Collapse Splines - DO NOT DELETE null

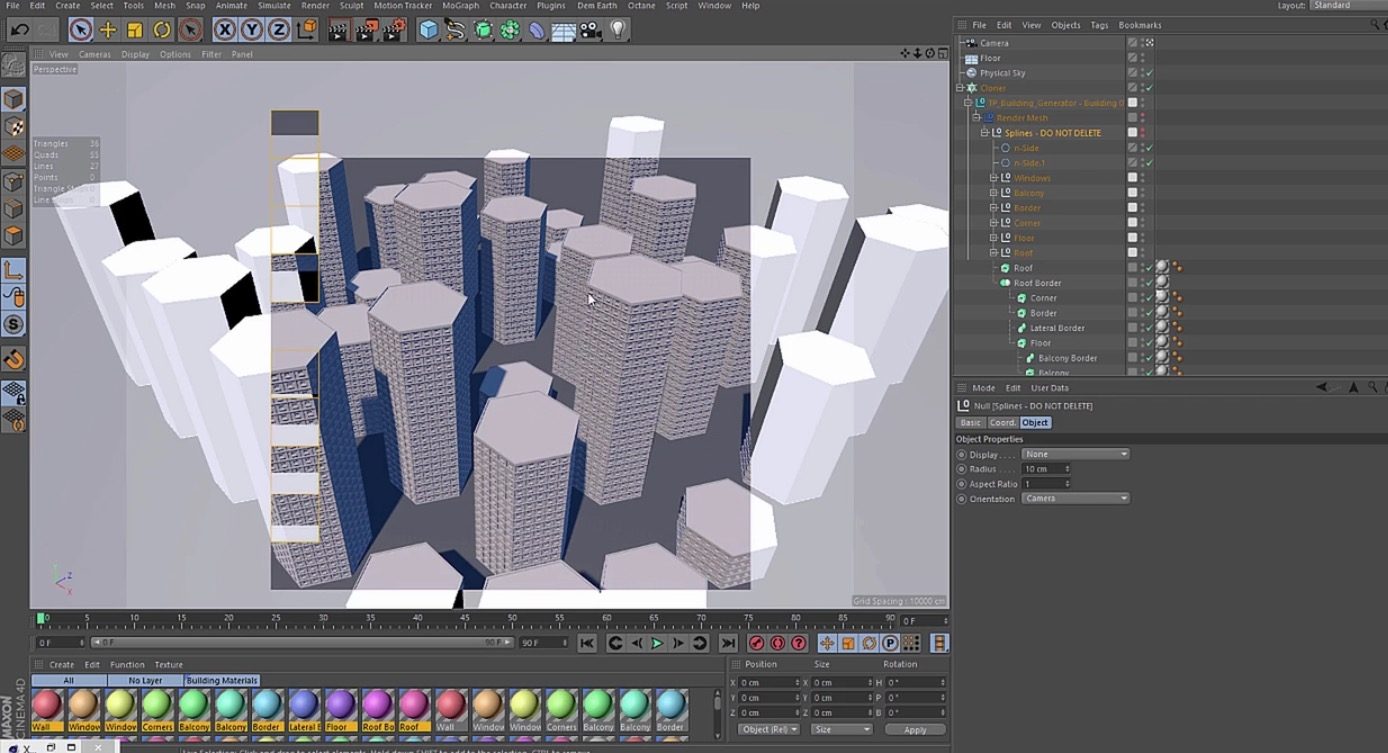[985, 133]
